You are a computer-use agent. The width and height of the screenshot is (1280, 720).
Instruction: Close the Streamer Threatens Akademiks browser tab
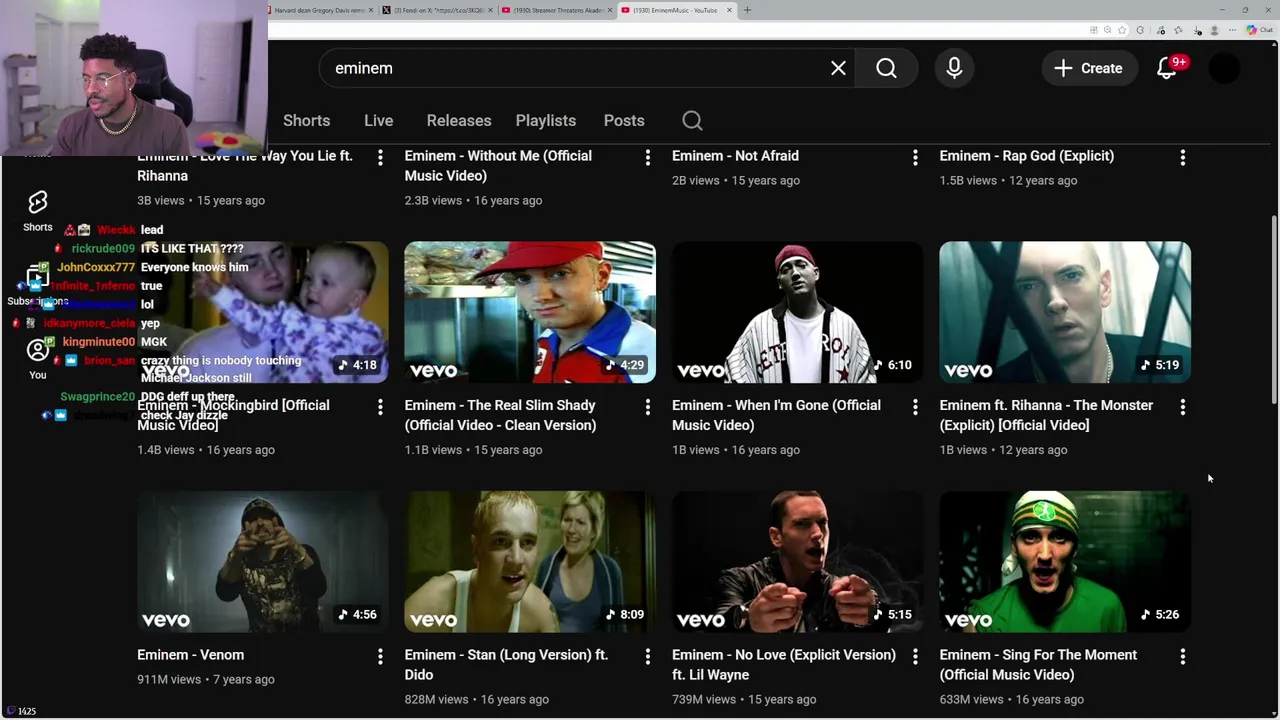click(x=610, y=10)
